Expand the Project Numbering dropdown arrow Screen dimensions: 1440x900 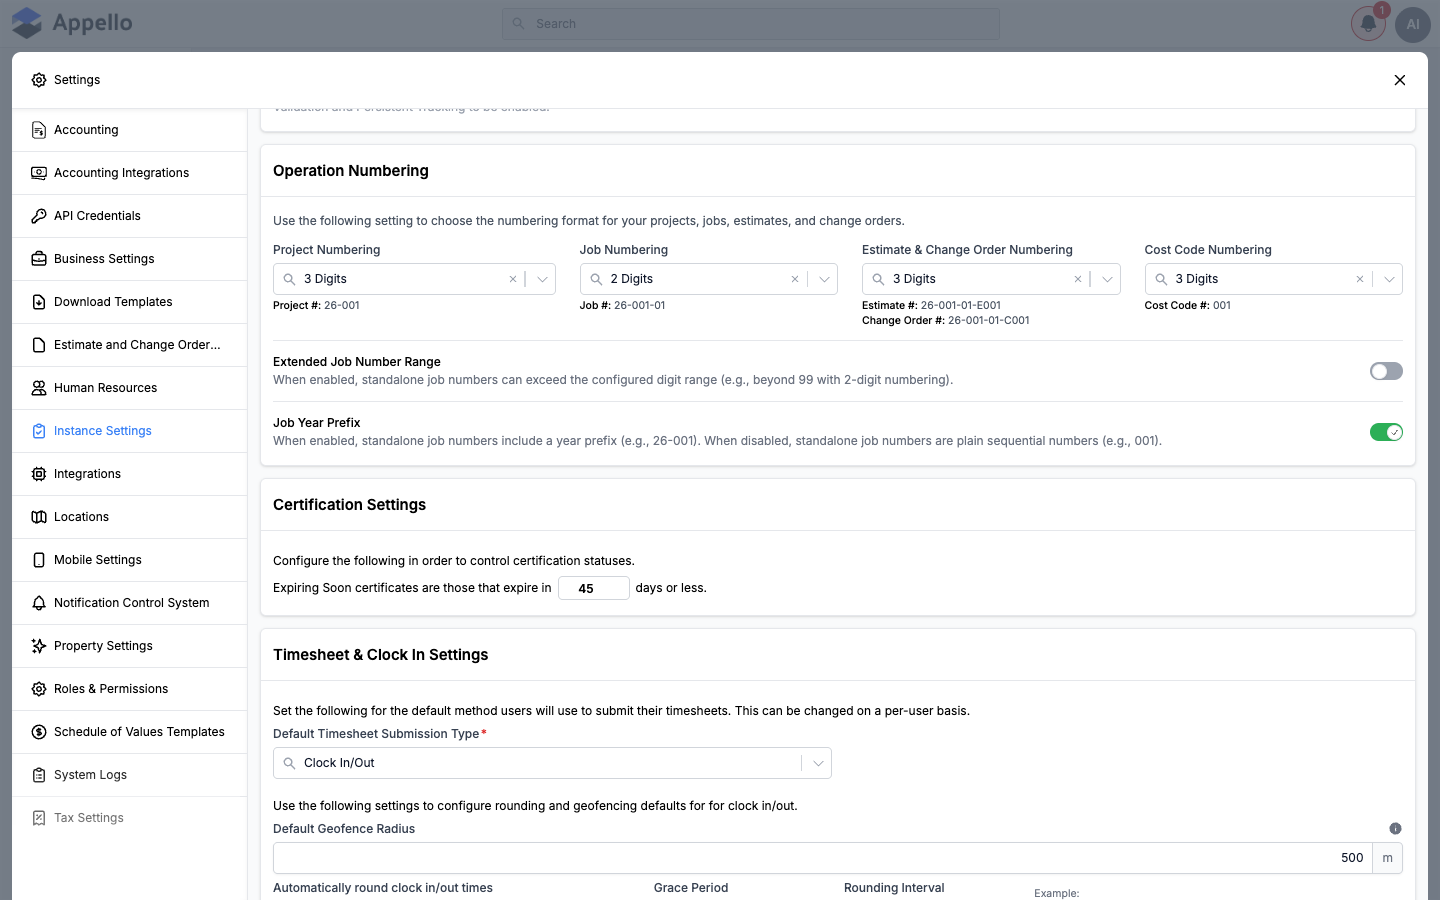pos(542,279)
